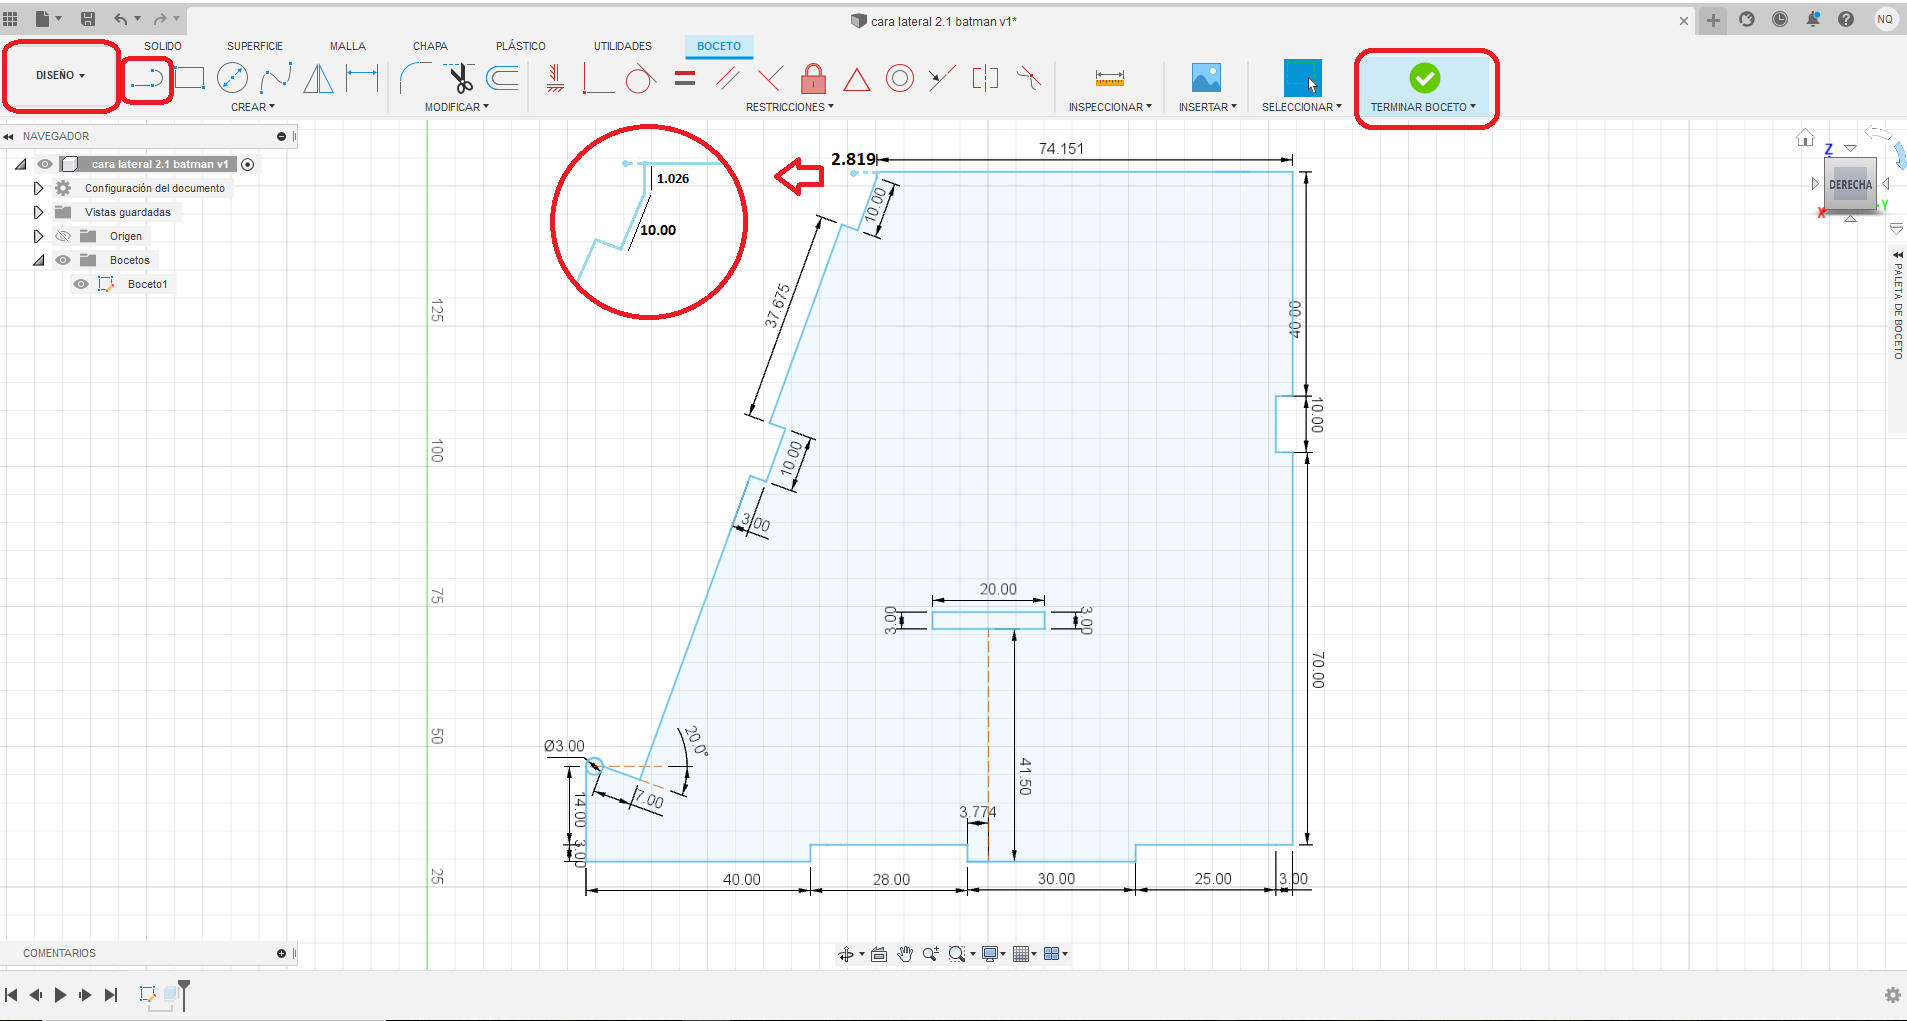Select the Sketch Dimension tool
Viewport: 1907px width, 1021px height.
point(362,78)
